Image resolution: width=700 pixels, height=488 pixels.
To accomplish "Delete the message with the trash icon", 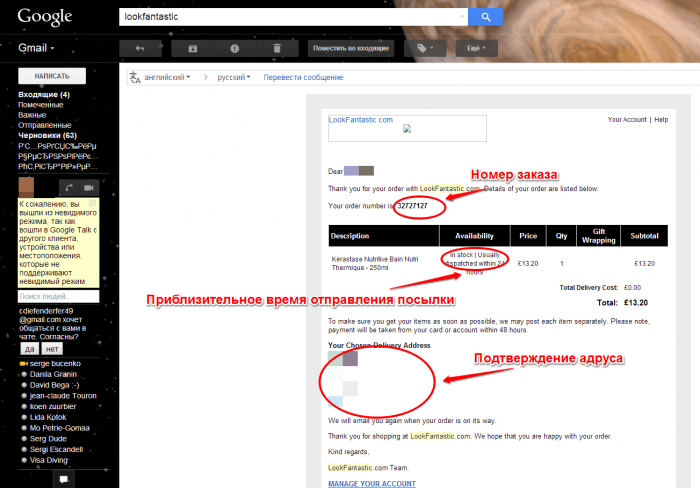I will pos(277,48).
